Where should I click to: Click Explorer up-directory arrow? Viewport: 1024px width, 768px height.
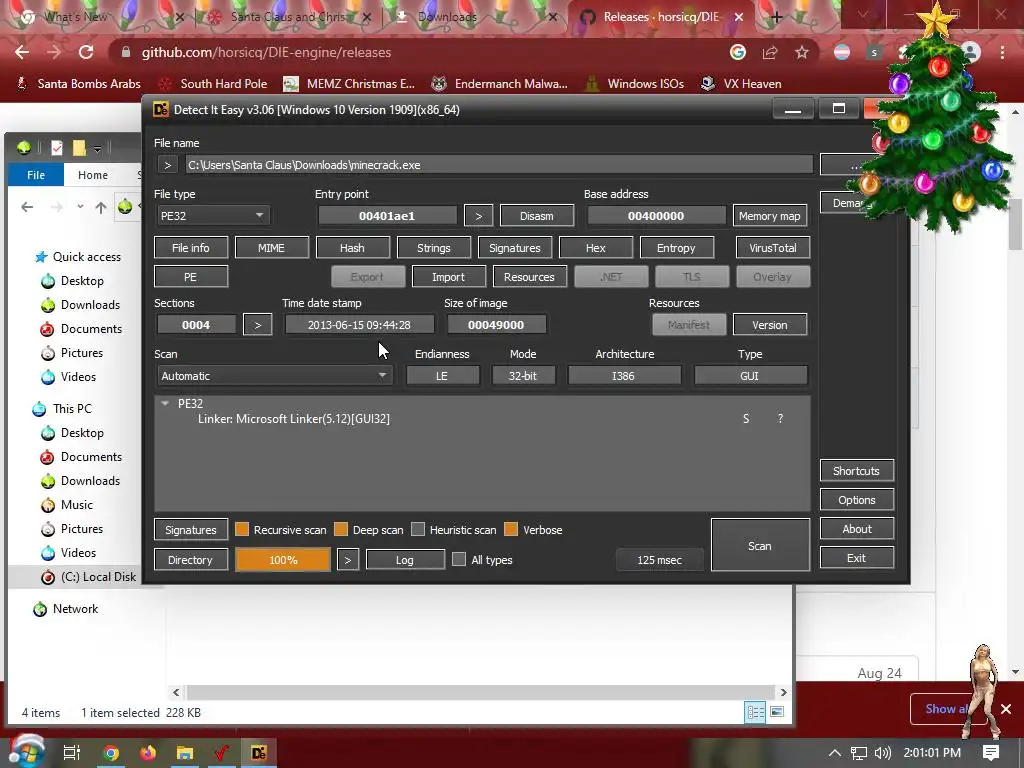[101, 208]
